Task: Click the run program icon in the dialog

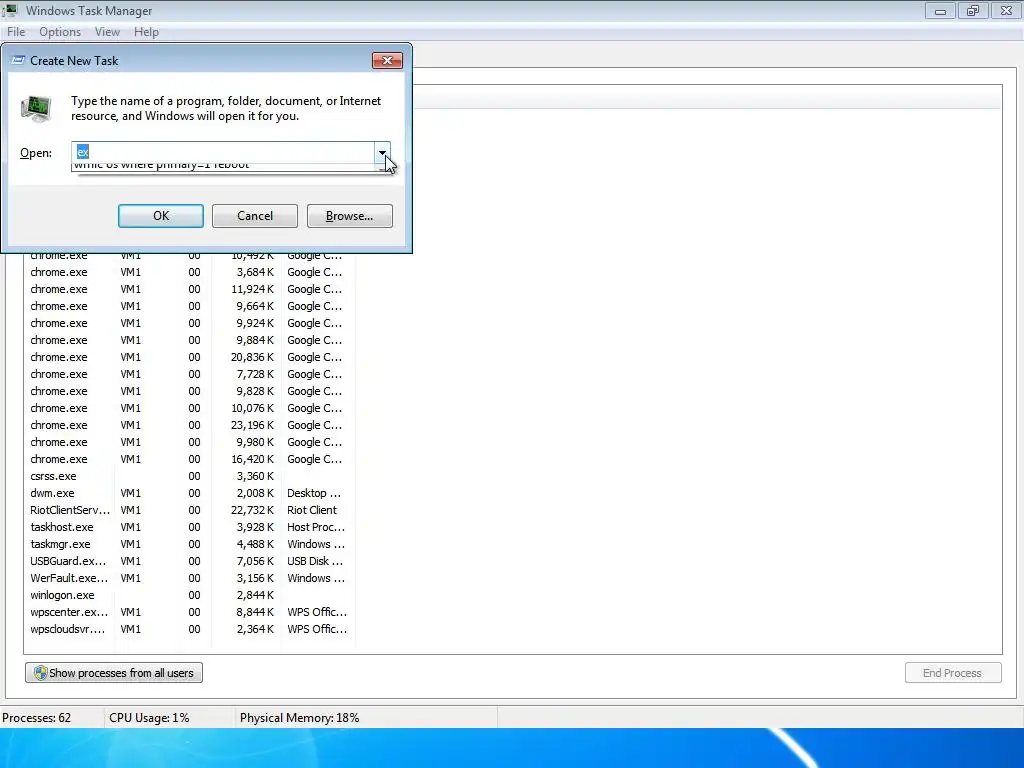Action: coord(36,108)
